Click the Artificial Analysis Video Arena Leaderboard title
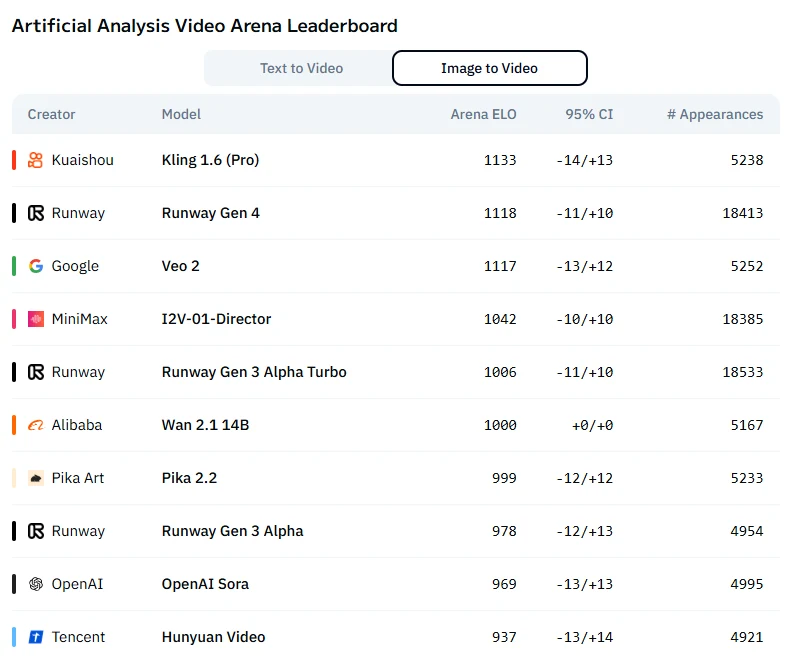The image size is (798, 662). 205,26
